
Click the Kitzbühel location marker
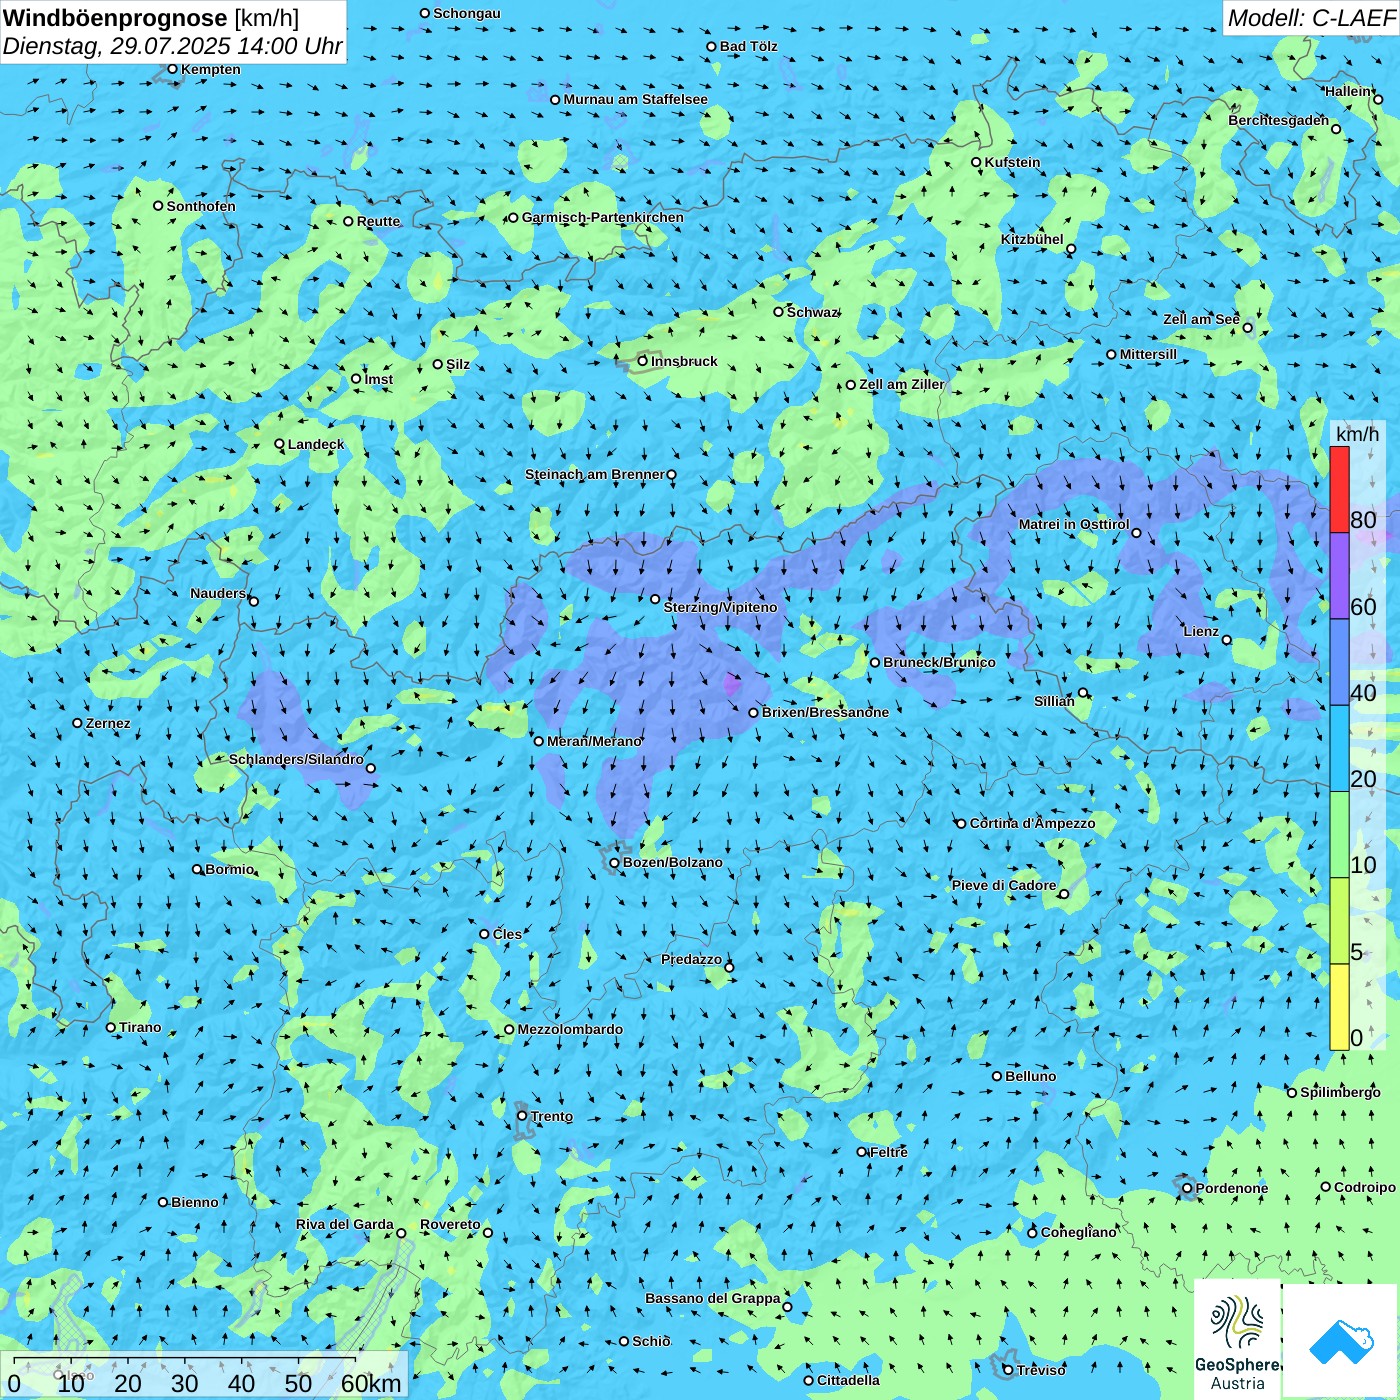1071,249
